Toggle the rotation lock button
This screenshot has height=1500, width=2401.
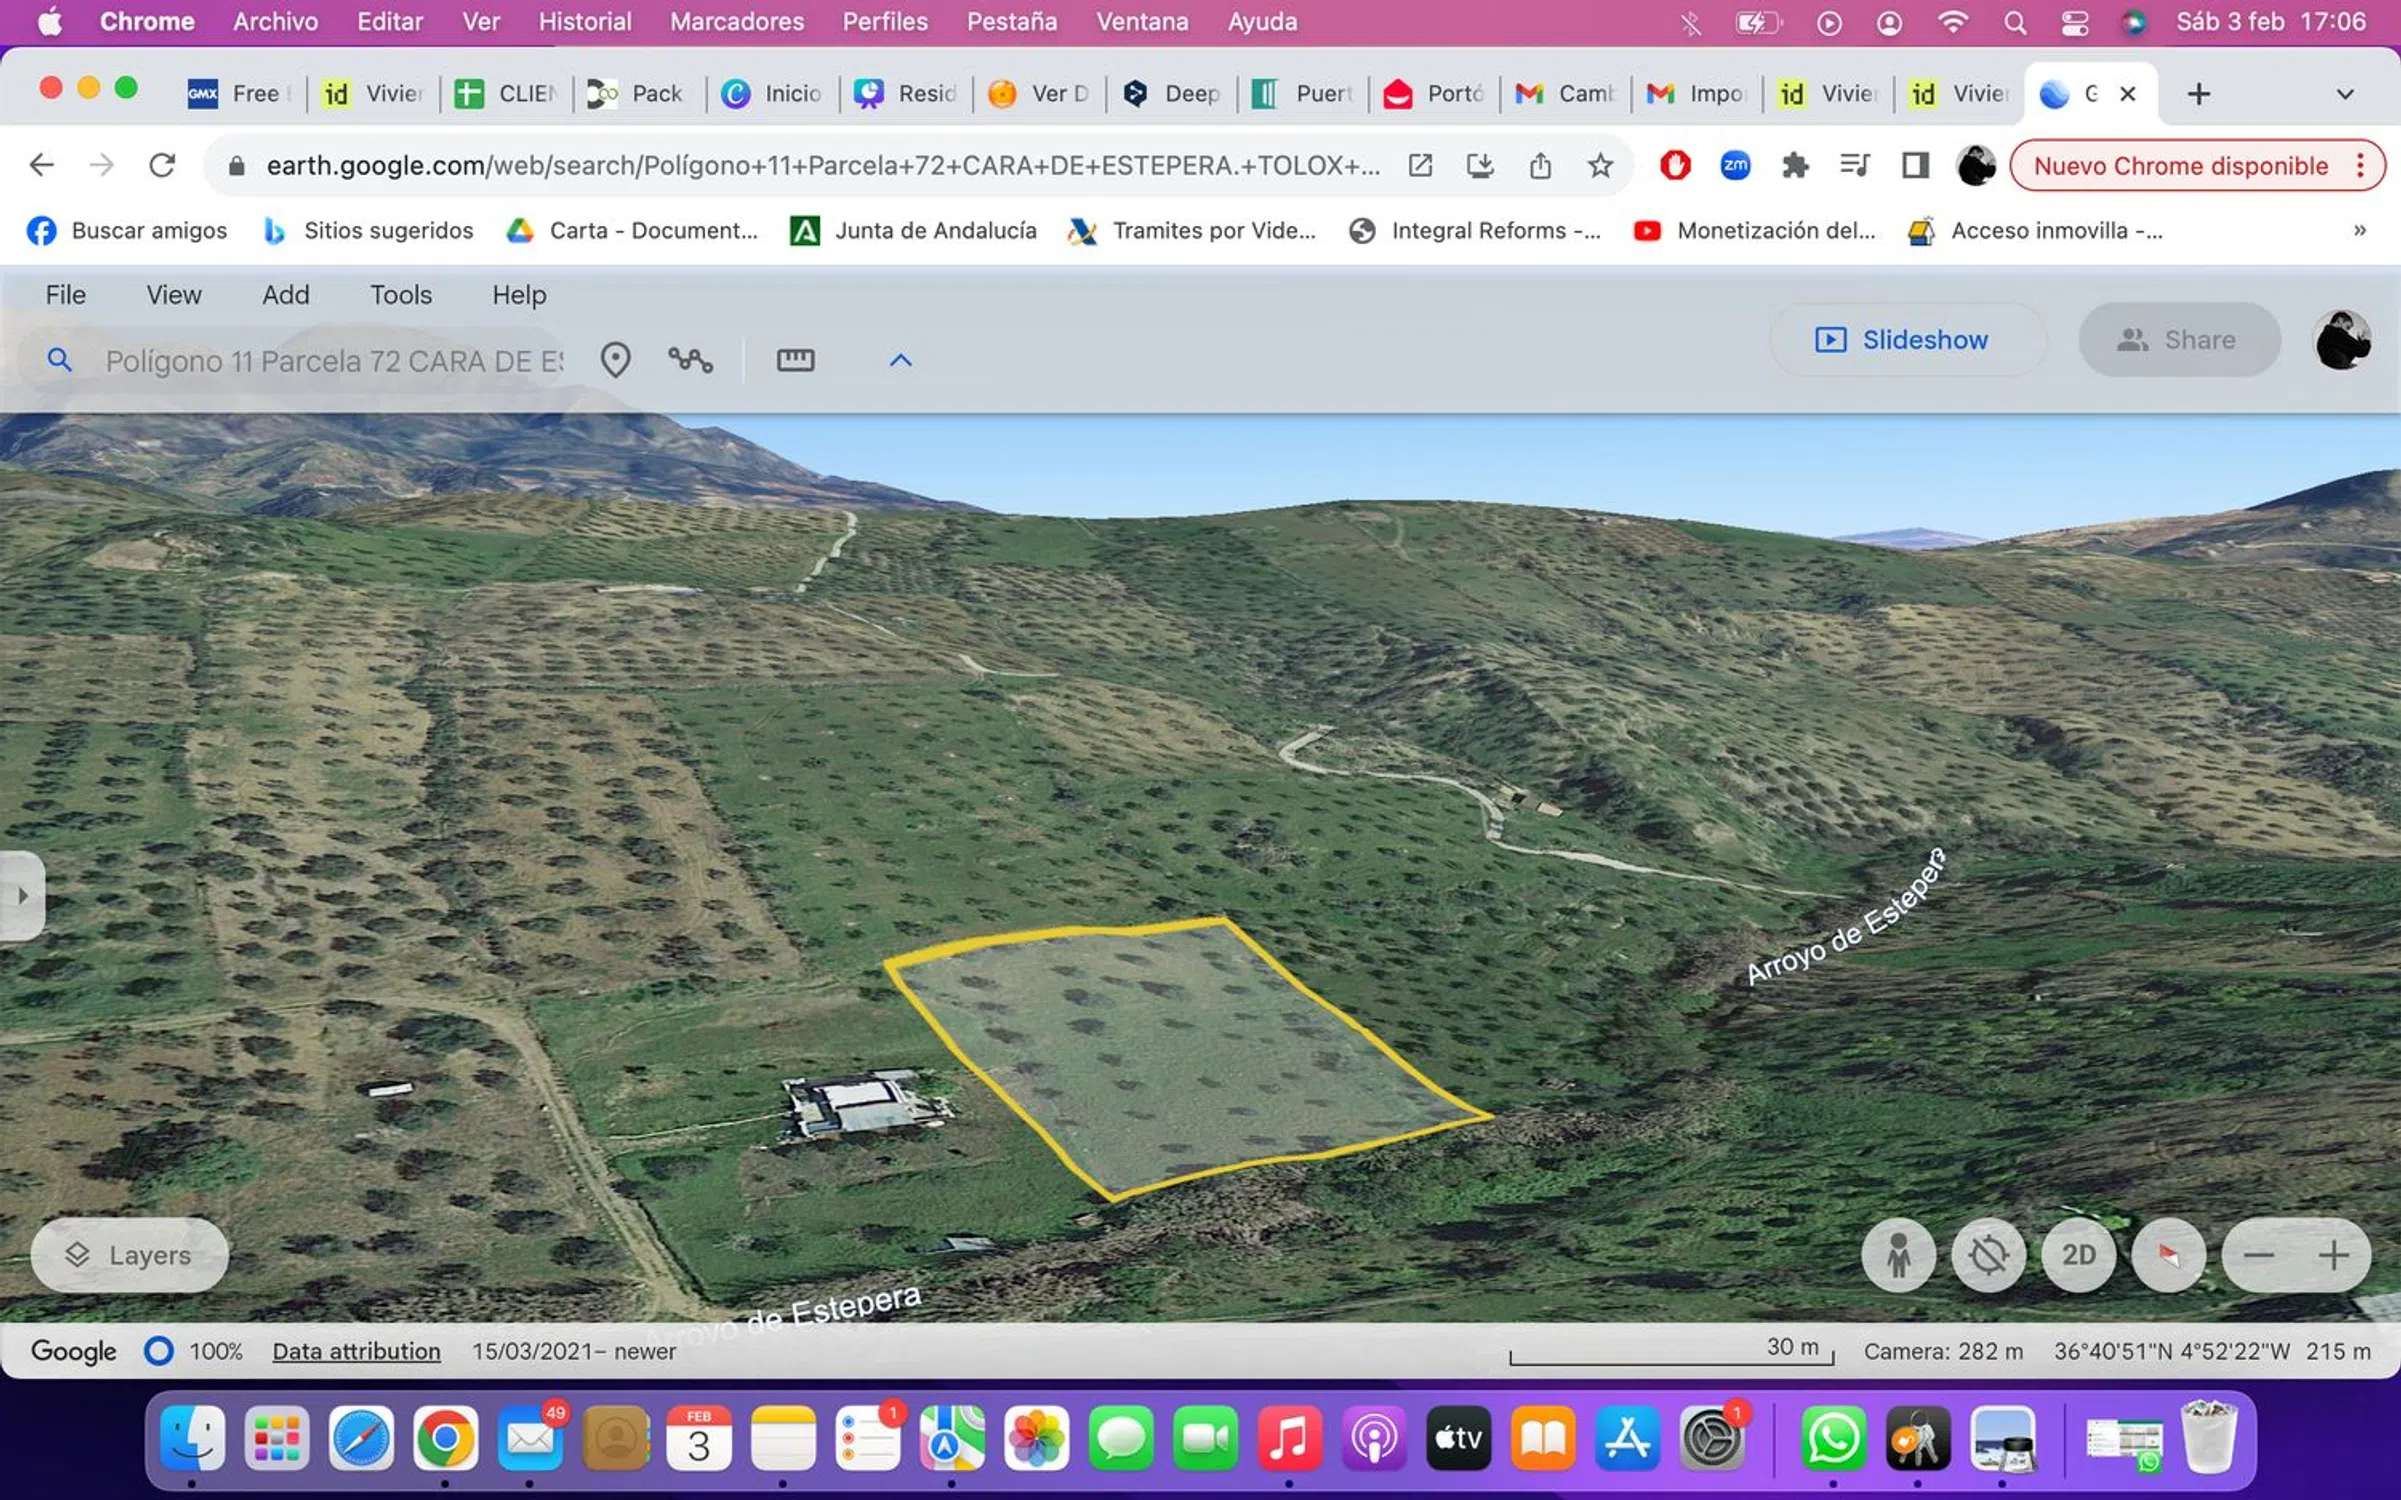click(x=1988, y=1255)
